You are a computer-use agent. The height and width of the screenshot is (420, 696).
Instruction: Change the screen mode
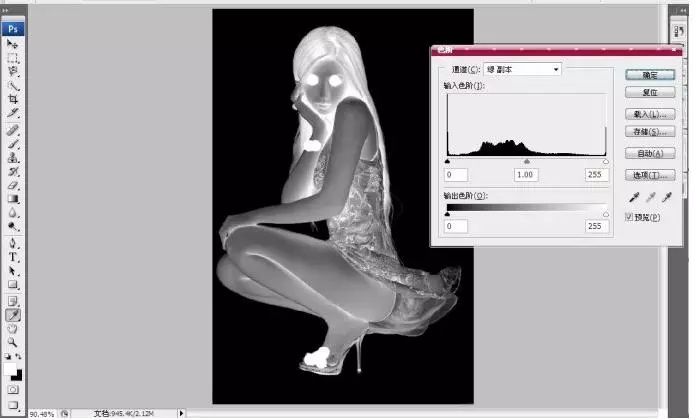(12, 404)
